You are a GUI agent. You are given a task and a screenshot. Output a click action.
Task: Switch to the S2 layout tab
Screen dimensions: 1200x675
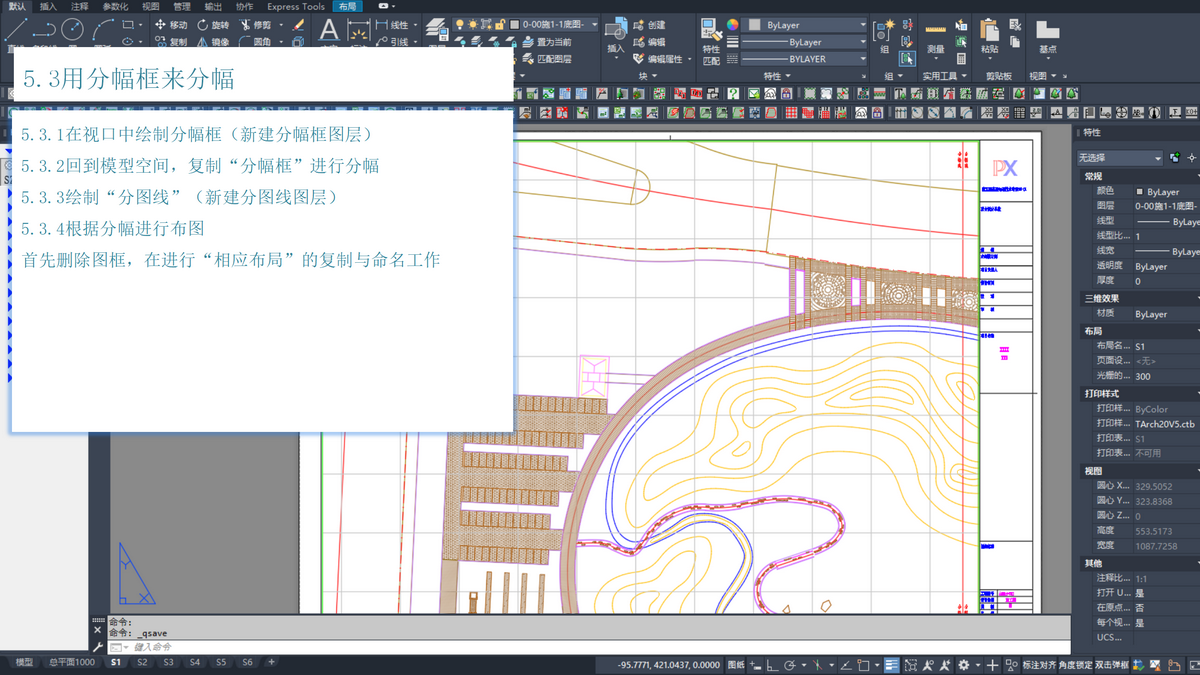[142, 662]
